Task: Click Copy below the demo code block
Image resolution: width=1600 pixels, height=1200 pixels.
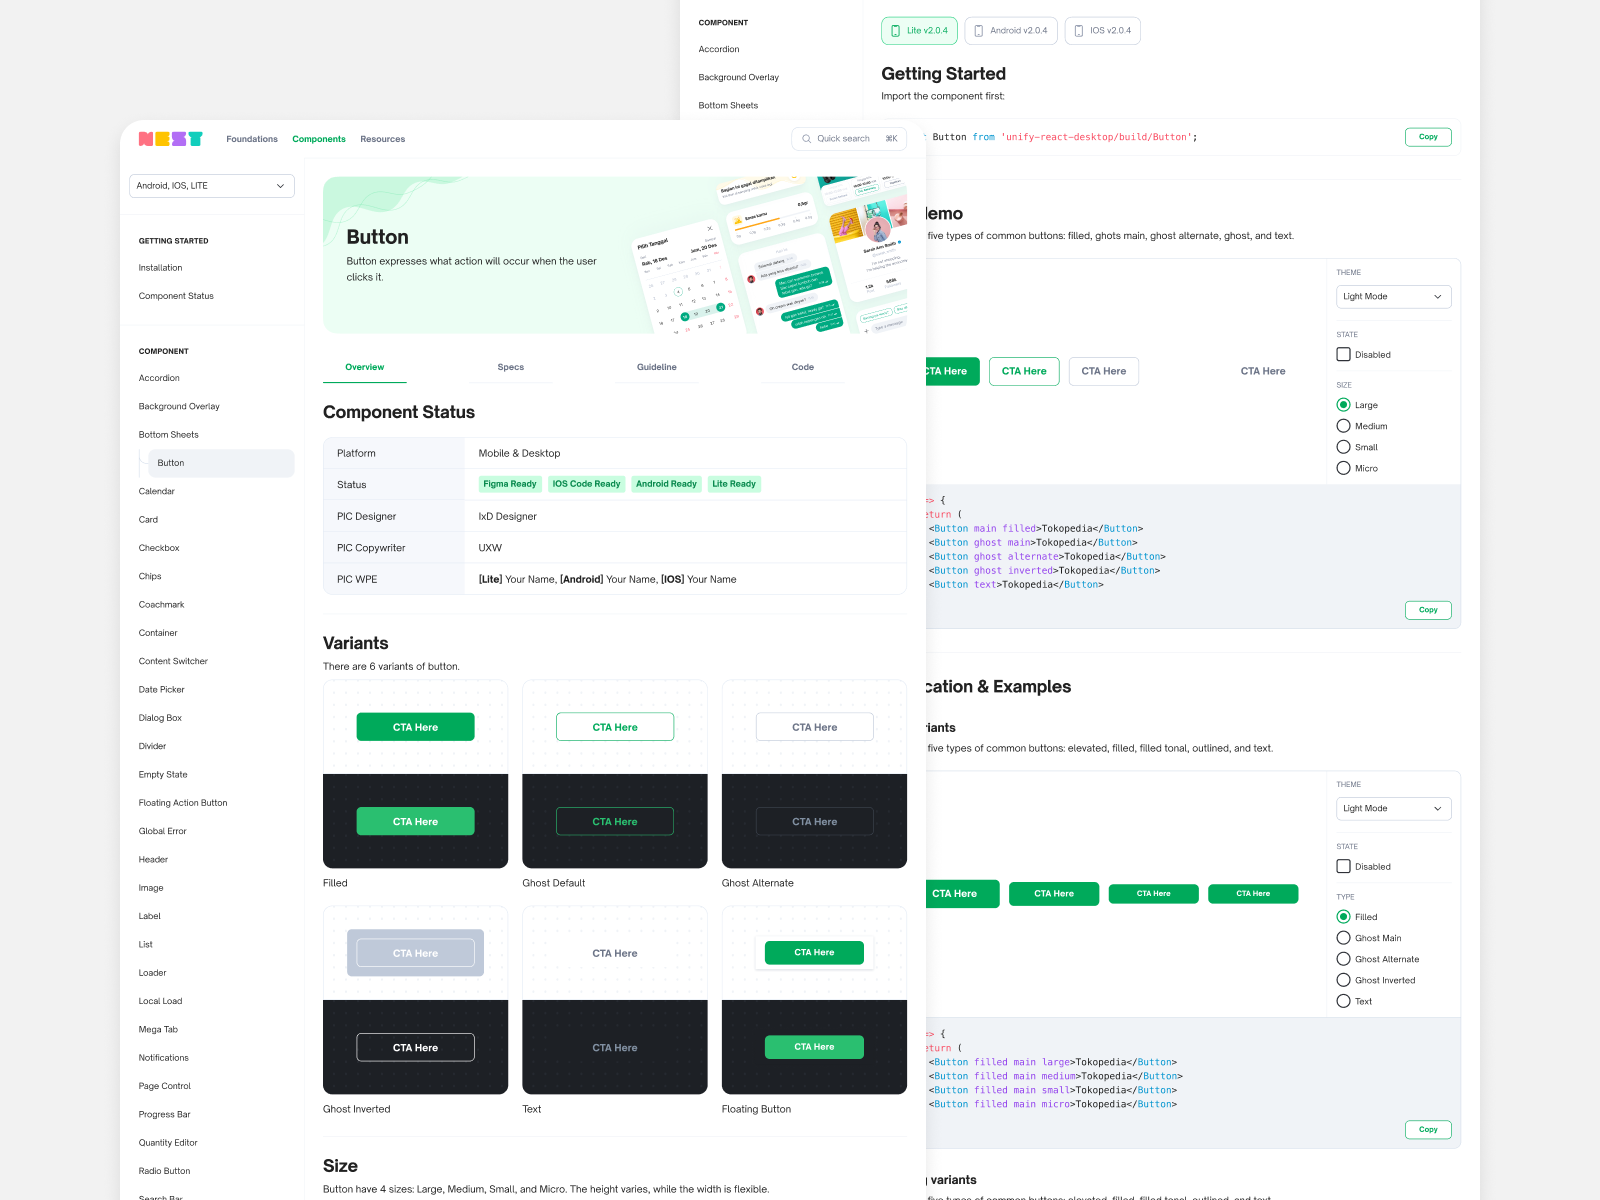Action: point(1428,610)
